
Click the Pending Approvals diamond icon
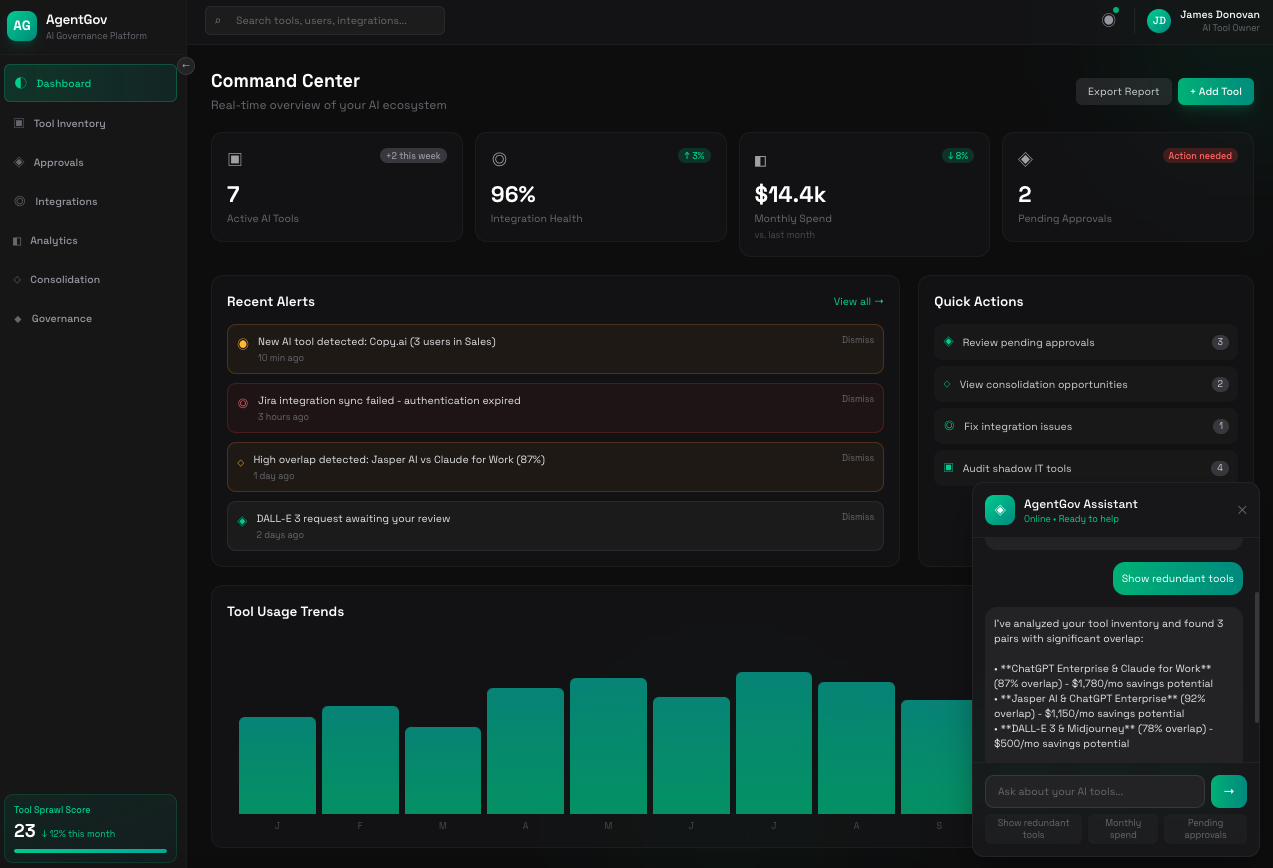point(1025,159)
